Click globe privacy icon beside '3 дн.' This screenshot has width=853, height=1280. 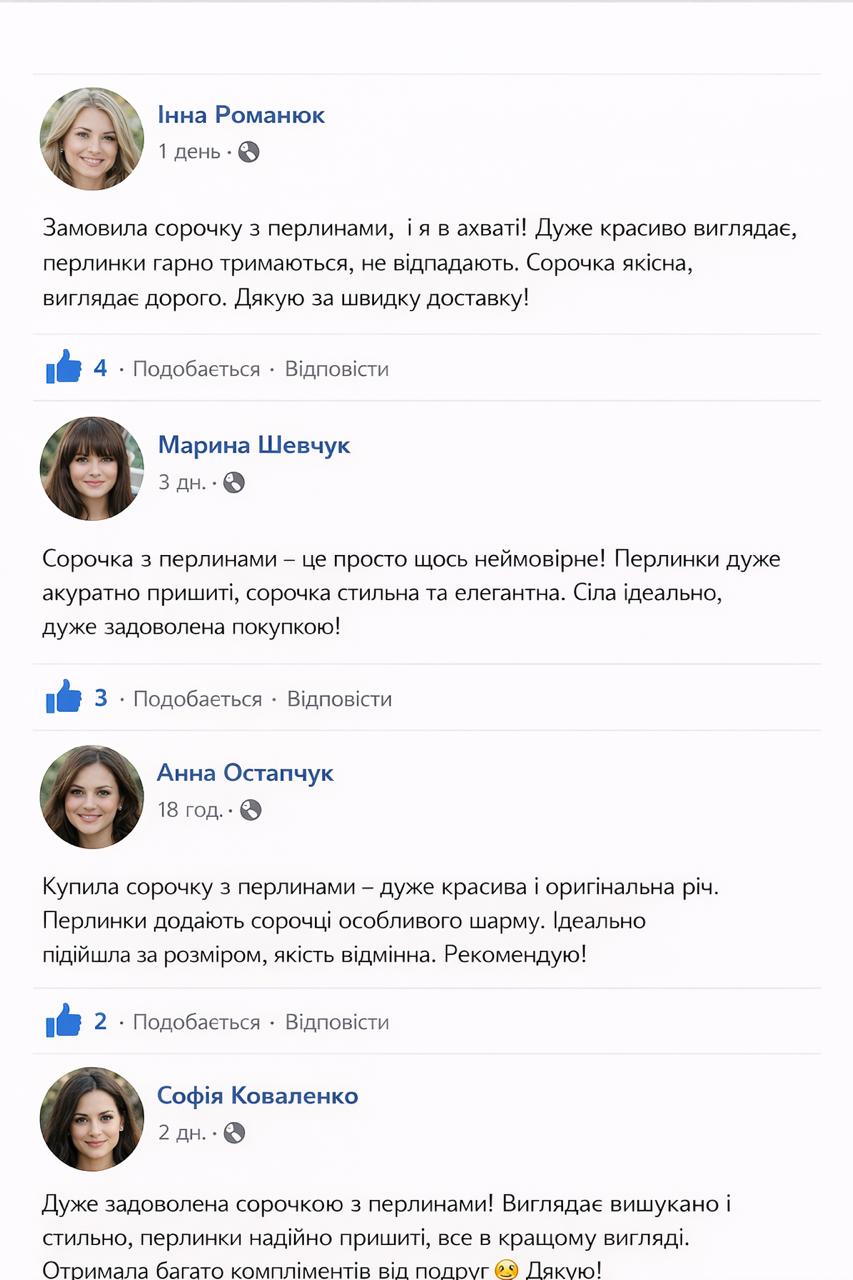(x=234, y=482)
